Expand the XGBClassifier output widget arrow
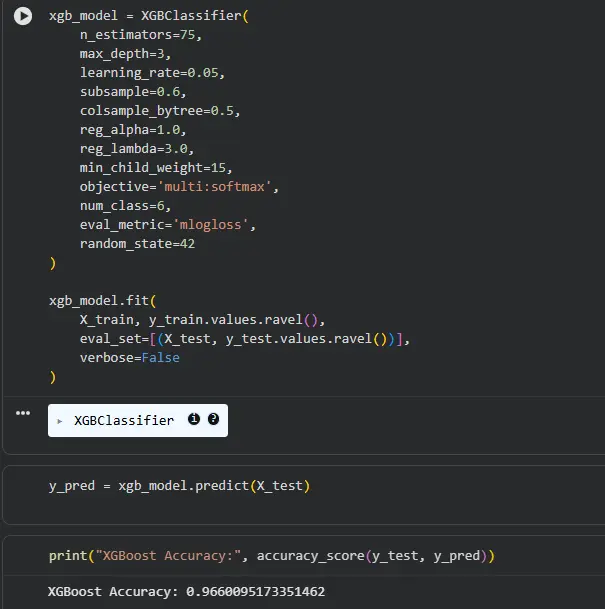 coord(59,421)
